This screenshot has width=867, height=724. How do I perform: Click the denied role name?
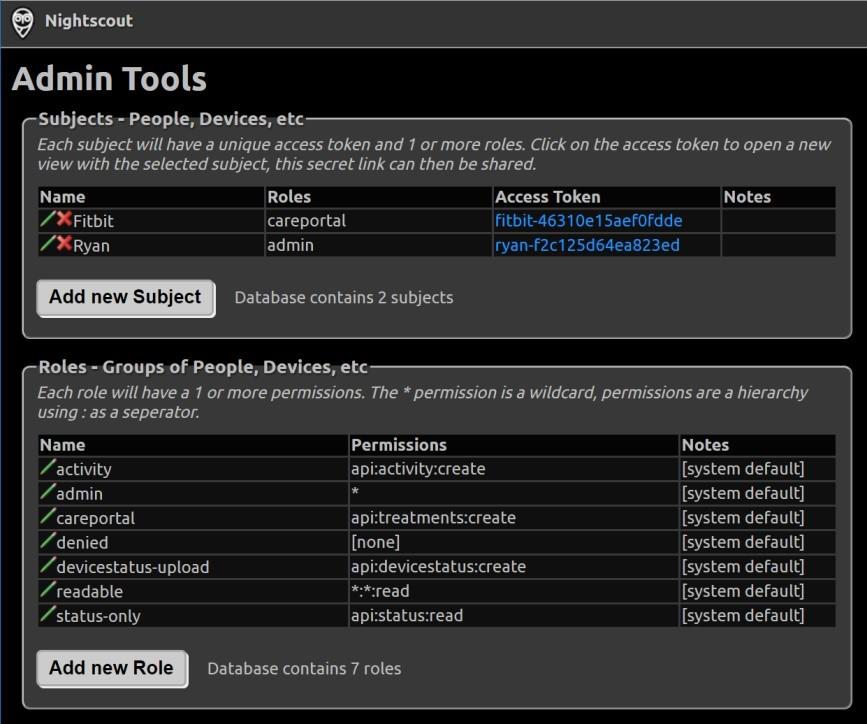[82, 543]
